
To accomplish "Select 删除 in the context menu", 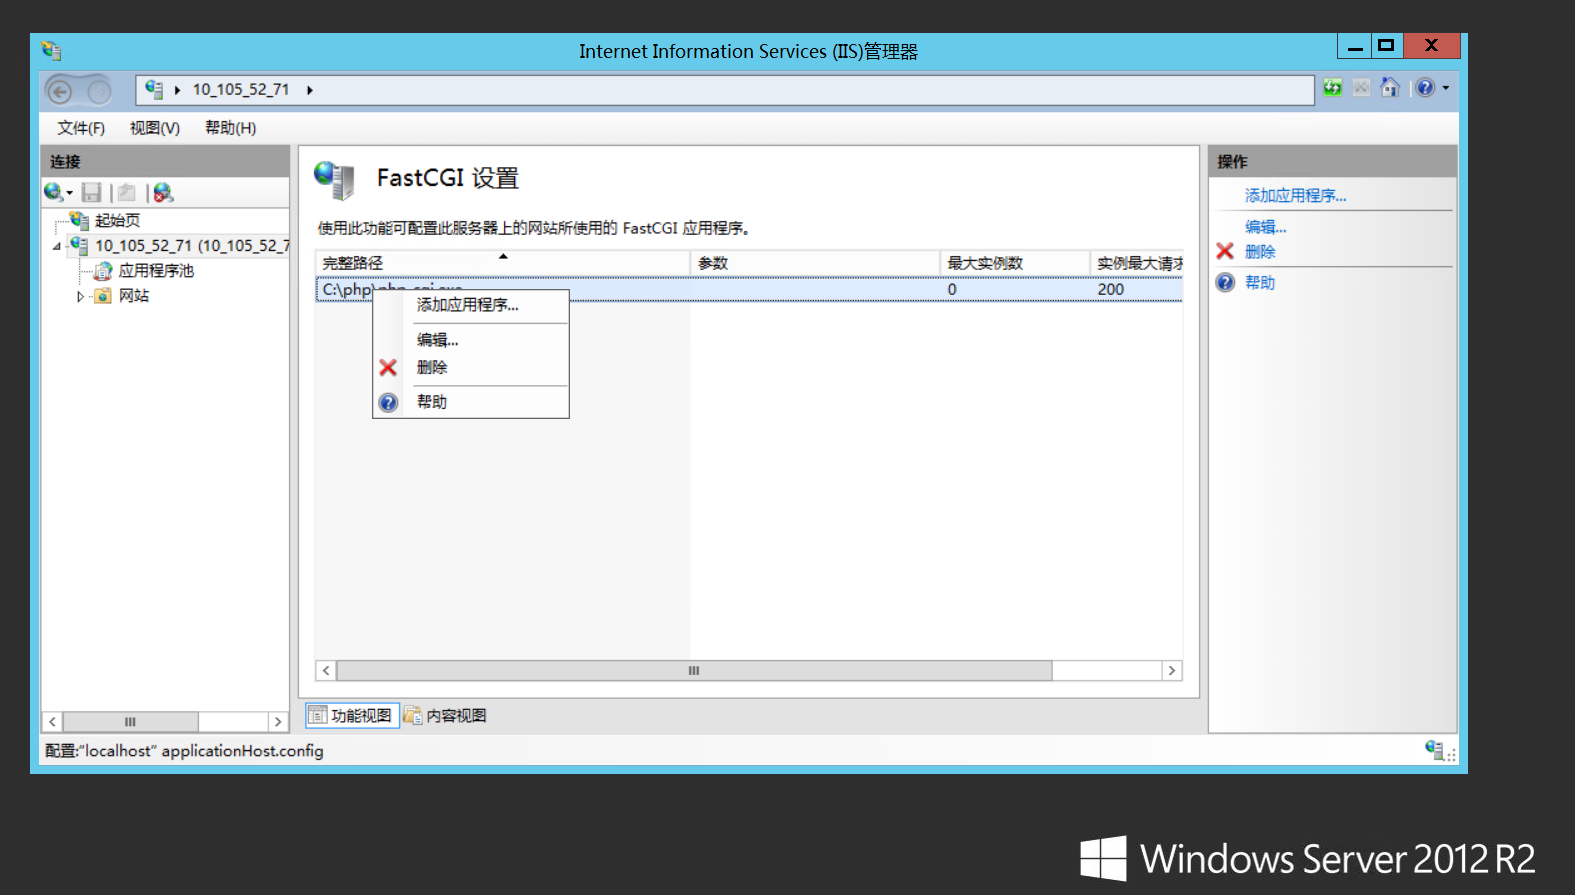I will (x=432, y=368).
